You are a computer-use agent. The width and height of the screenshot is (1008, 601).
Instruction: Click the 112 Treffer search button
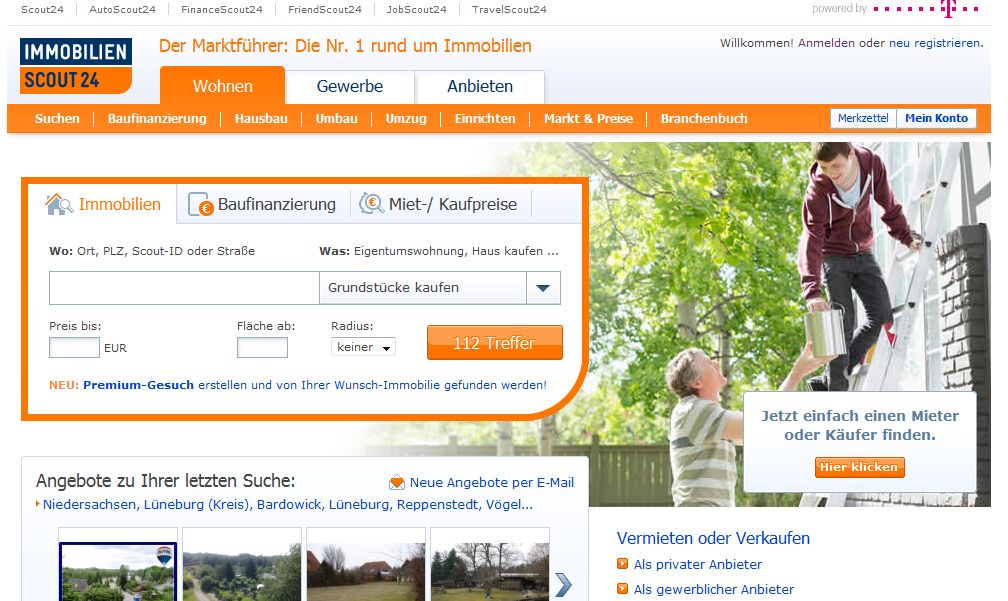pos(494,343)
